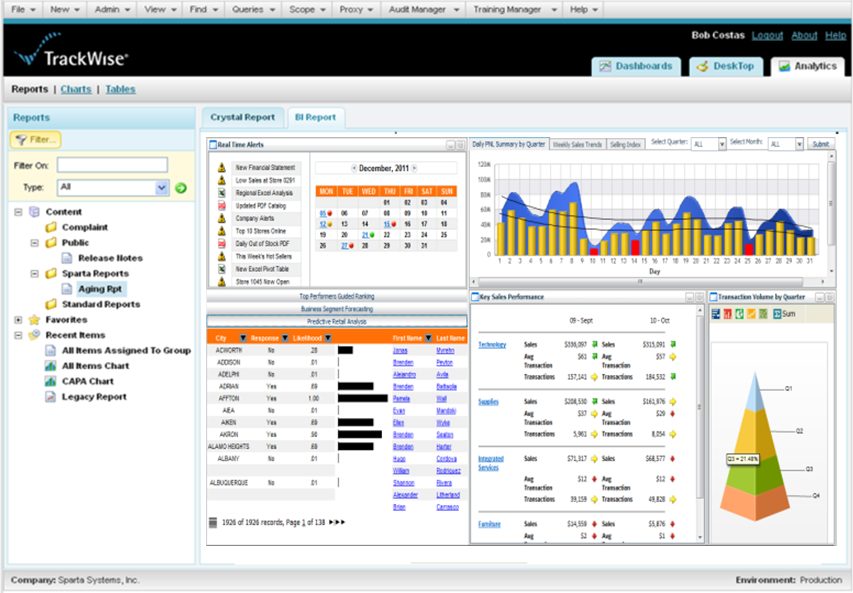The width and height of the screenshot is (853, 593).
Task: Click the Regional Excel Analysis alert icon
Action: (x=221, y=192)
